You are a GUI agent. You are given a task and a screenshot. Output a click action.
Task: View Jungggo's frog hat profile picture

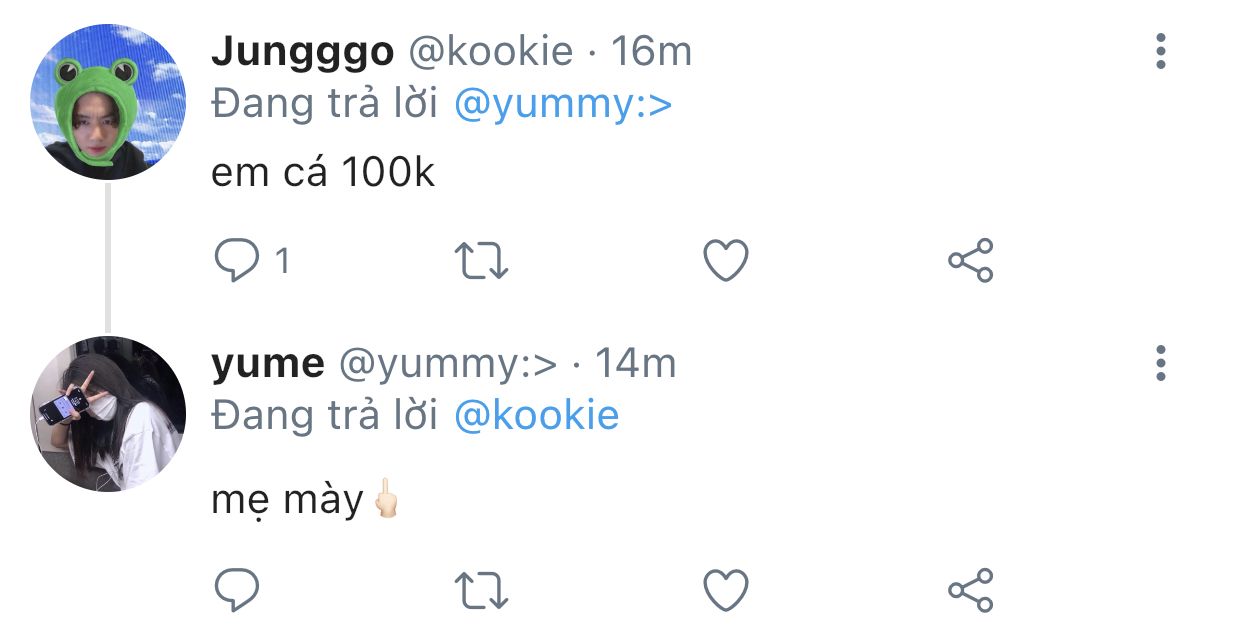click(x=108, y=102)
